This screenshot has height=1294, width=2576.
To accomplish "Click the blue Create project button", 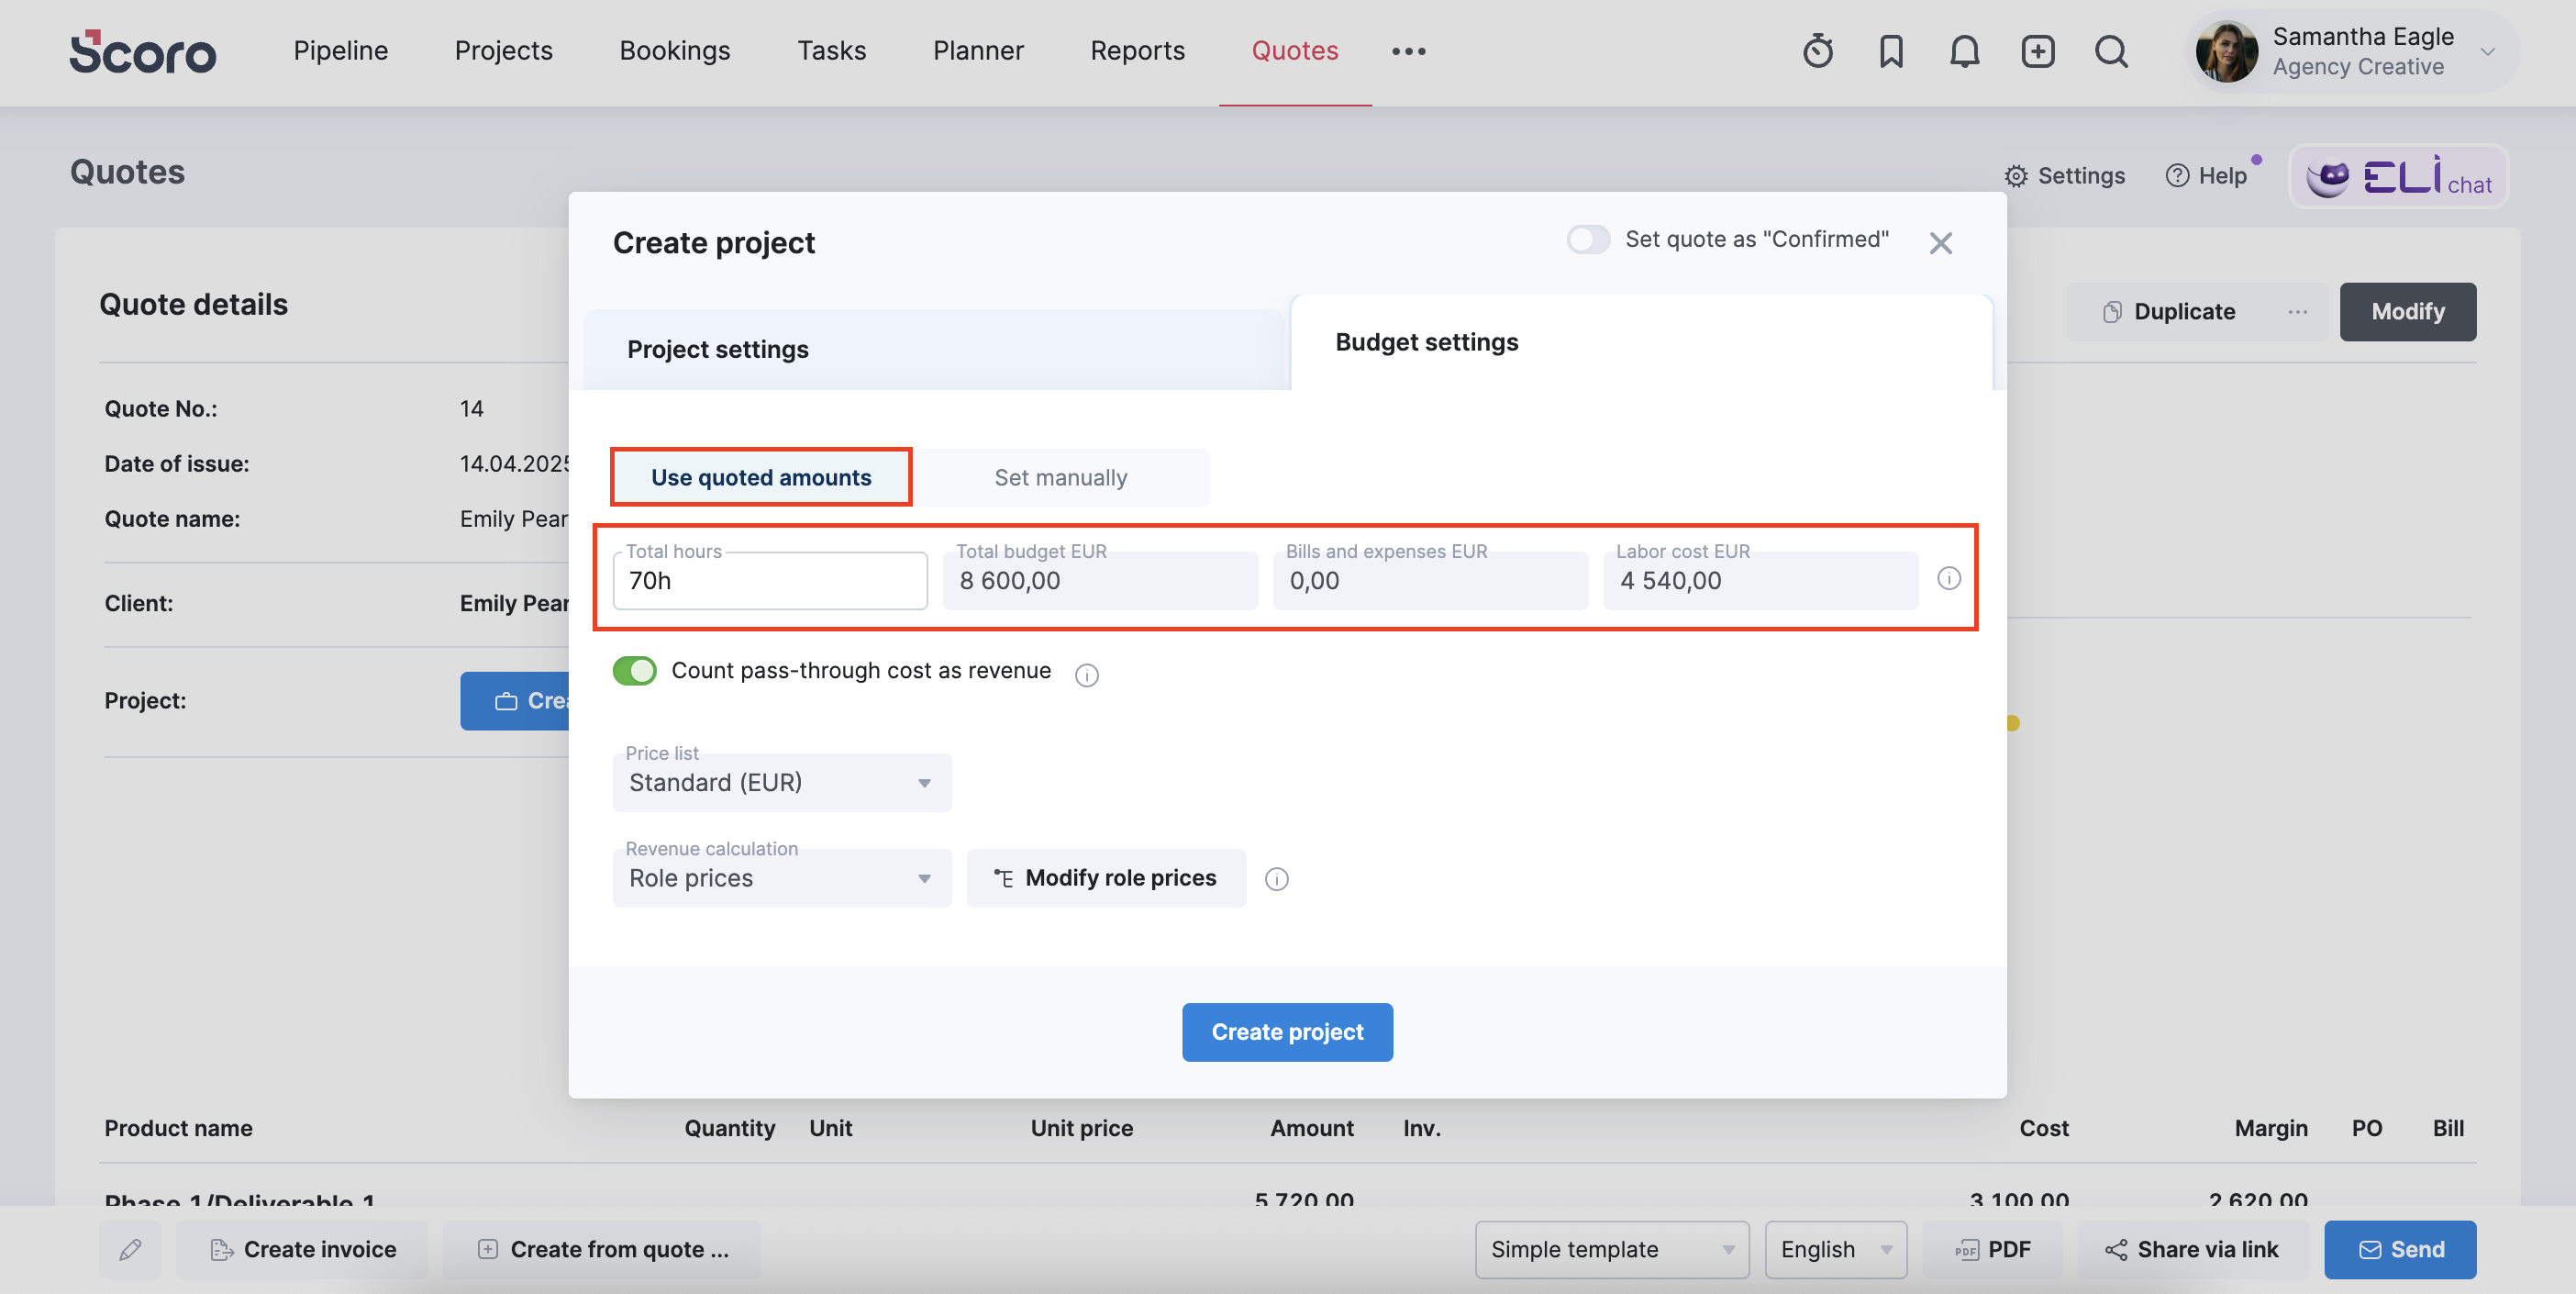I will pos(1287,1032).
